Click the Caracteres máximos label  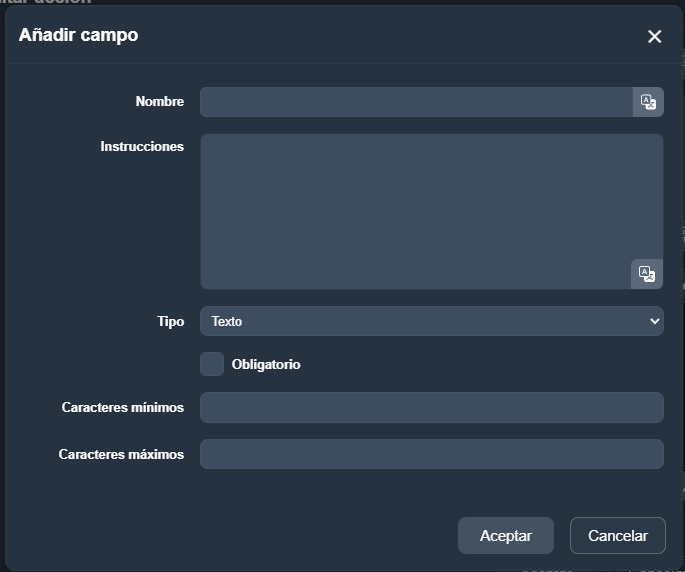point(122,455)
